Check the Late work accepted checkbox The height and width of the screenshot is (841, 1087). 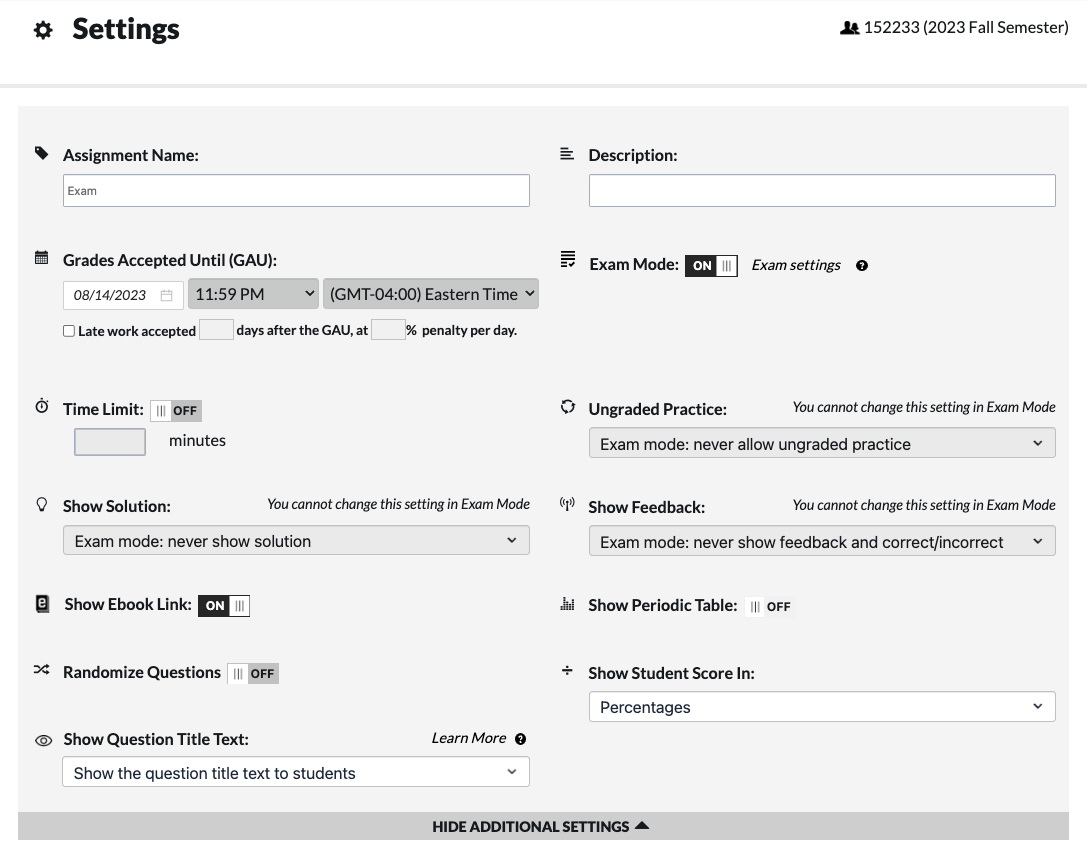tap(69, 331)
